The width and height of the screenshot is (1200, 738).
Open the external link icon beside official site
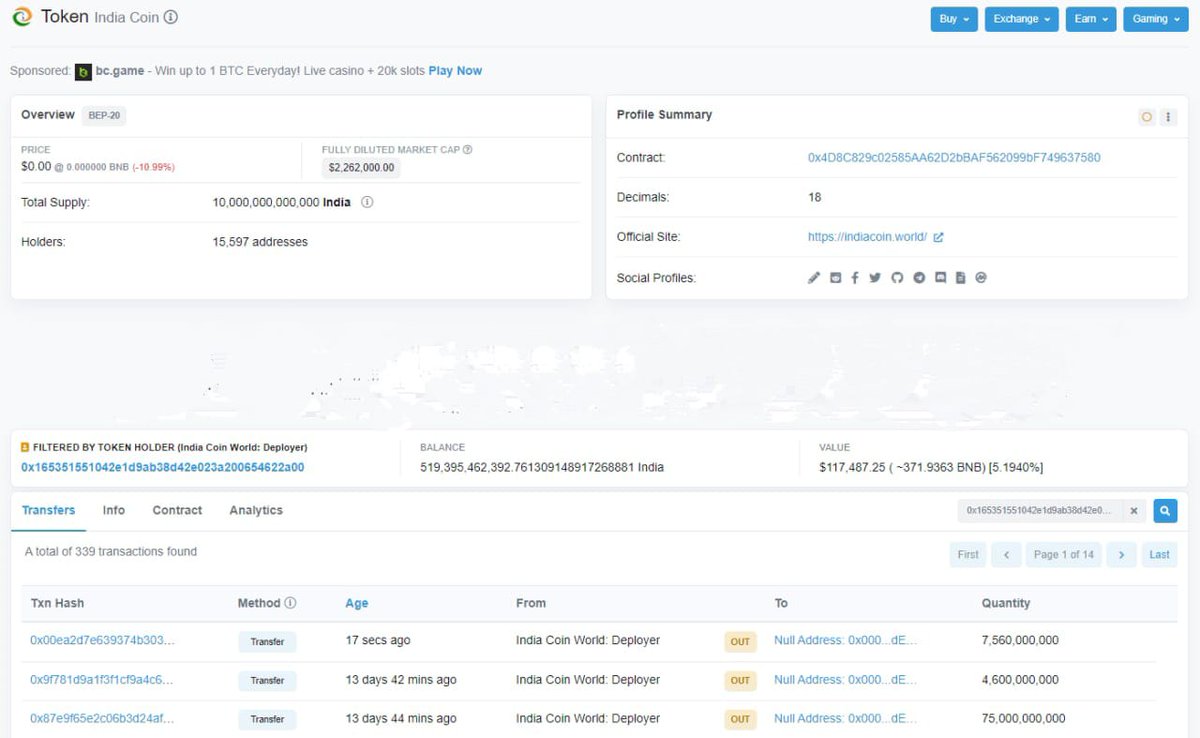(x=938, y=238)
